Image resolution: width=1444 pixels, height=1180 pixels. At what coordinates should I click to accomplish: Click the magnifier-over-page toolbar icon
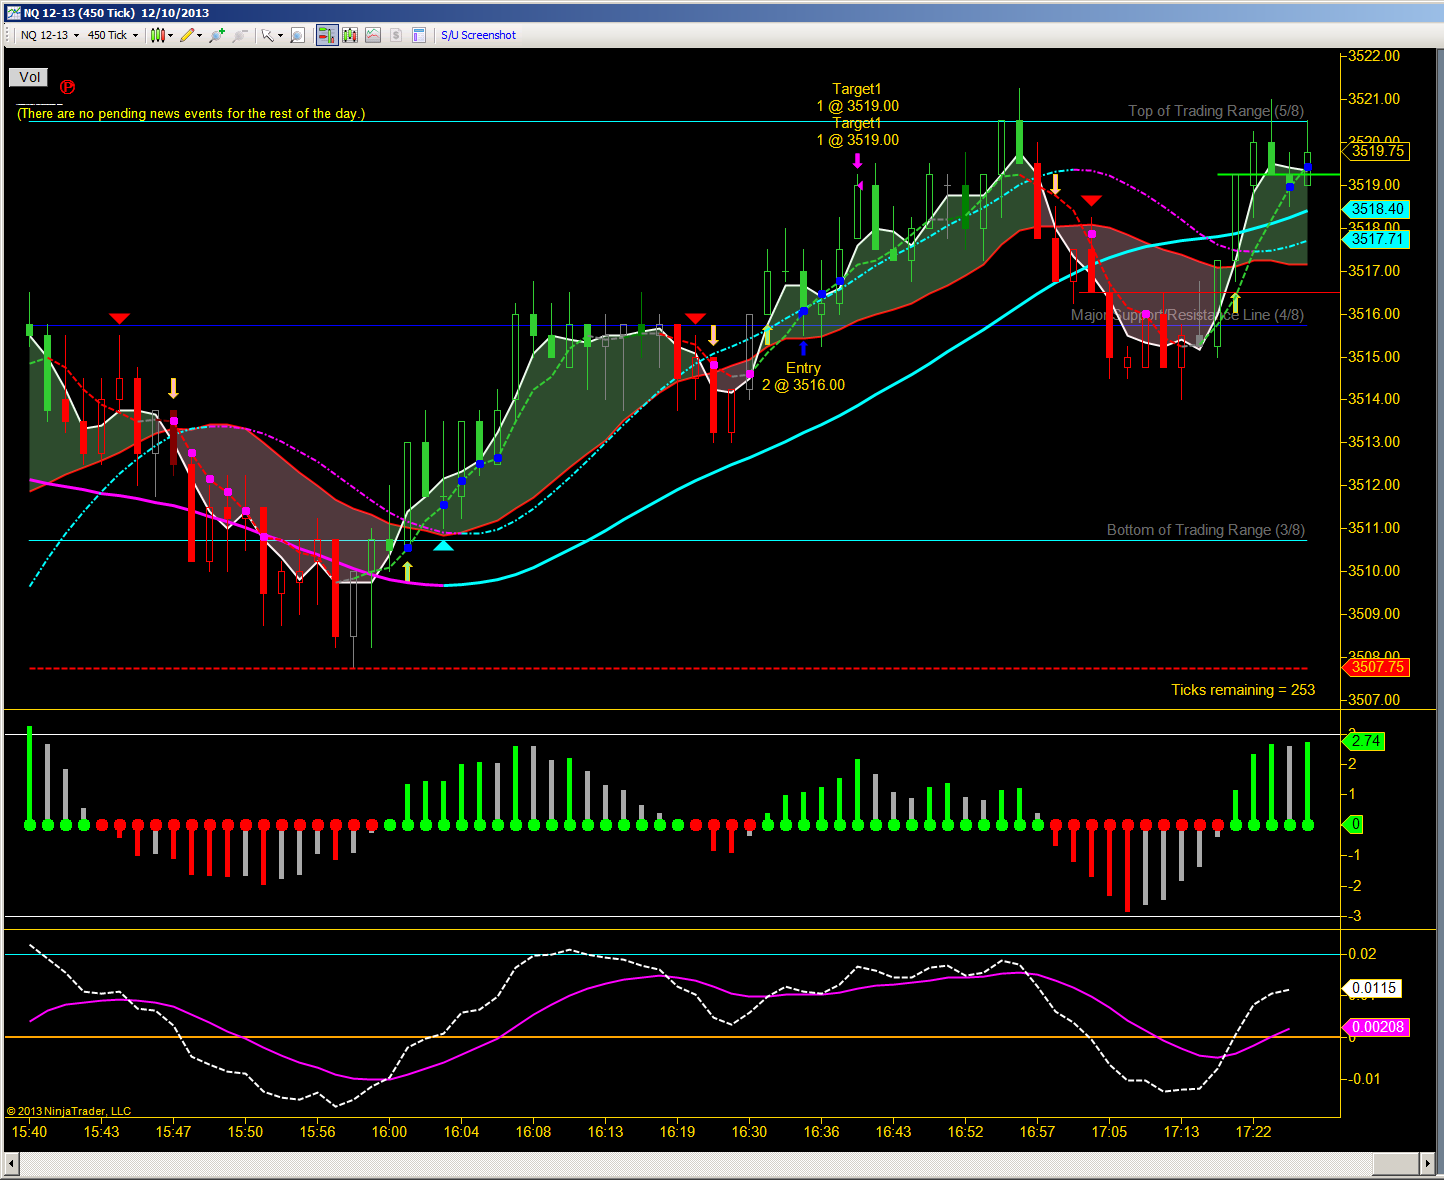click(x=297, y=35)
